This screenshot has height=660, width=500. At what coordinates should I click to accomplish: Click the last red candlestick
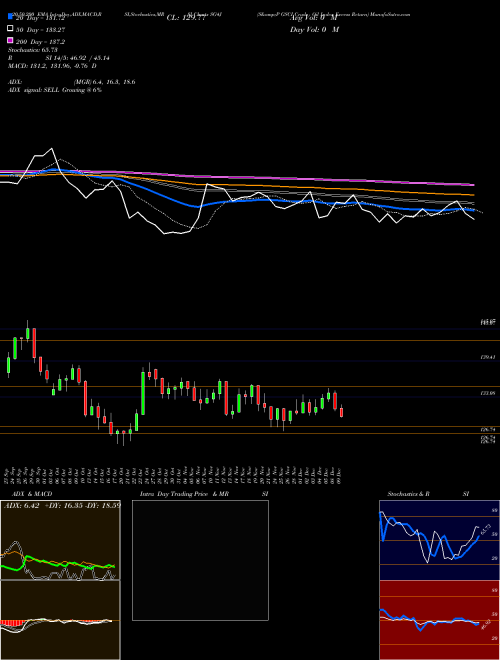(341, 412)
